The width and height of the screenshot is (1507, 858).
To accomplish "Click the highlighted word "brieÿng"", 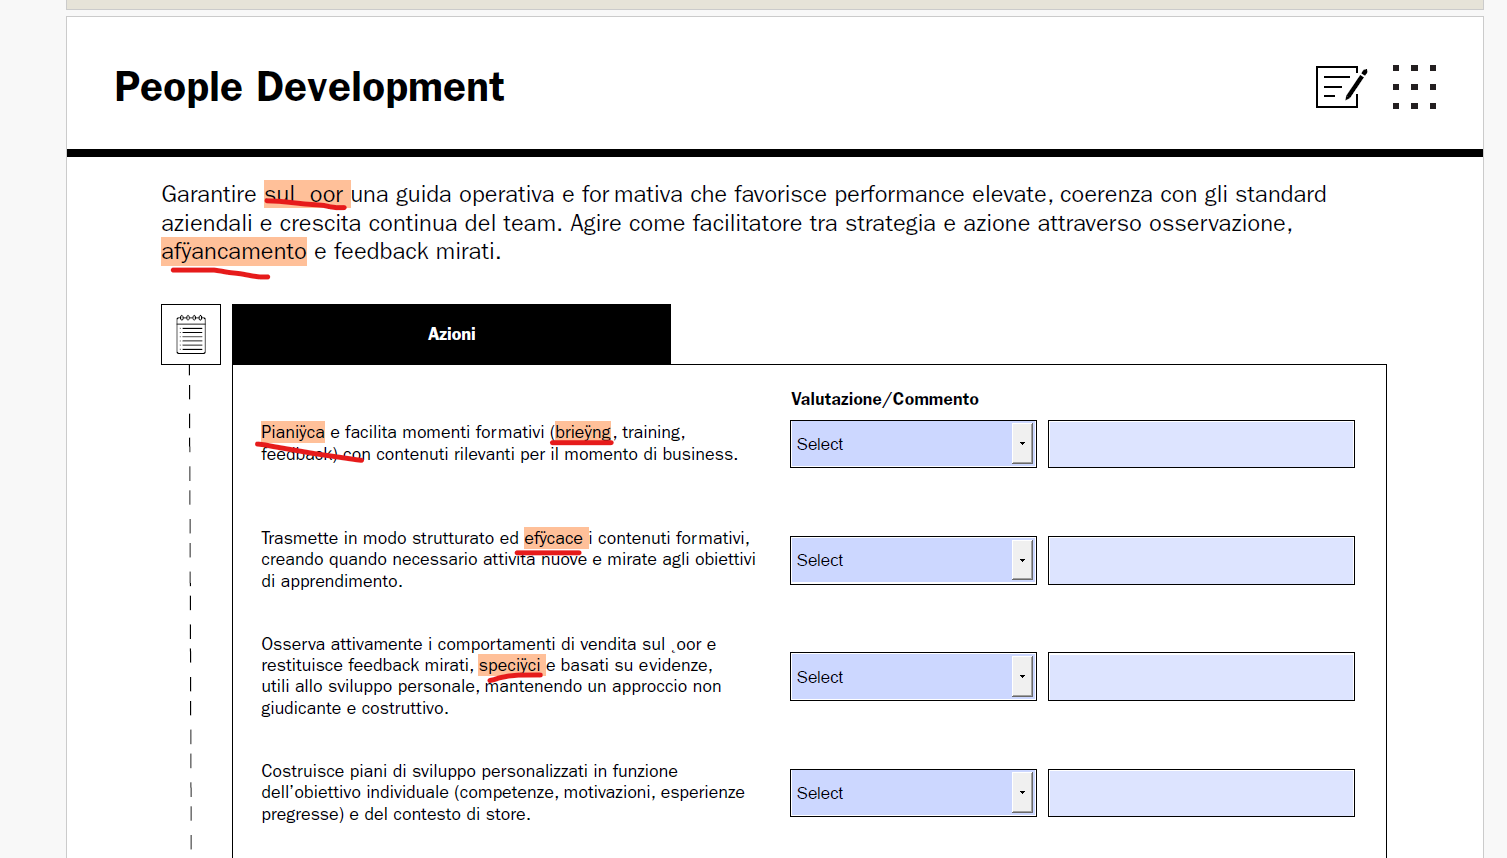I will (583, 432).
